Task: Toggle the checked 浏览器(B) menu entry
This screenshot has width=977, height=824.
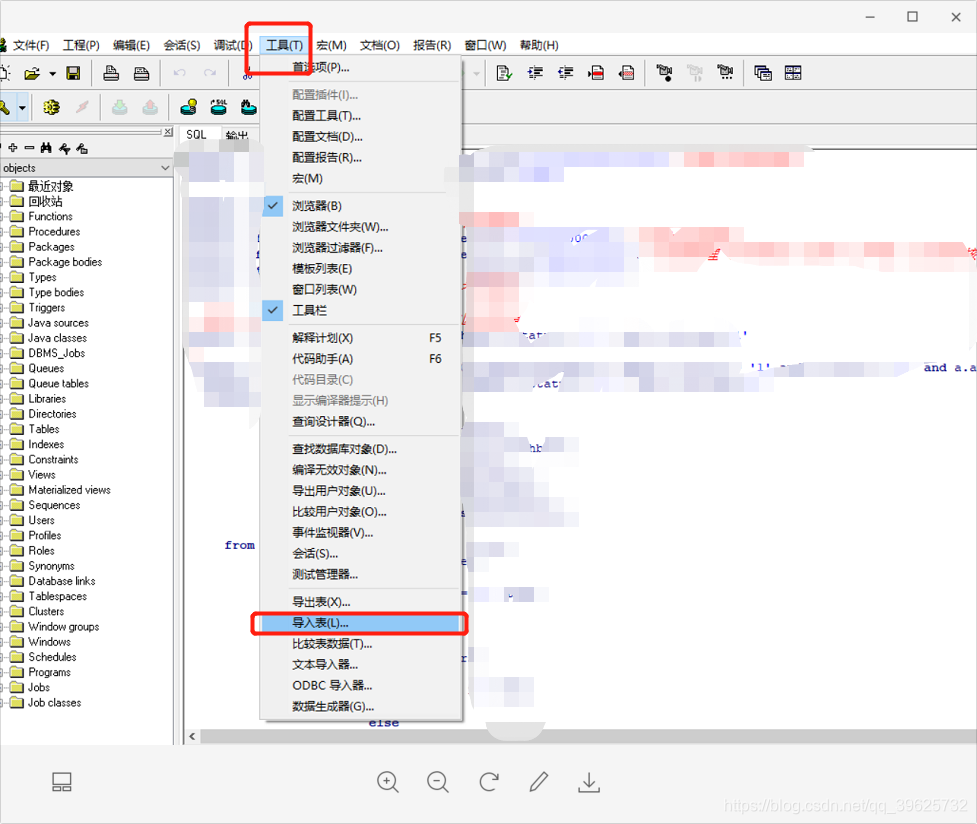Action: coord(361,206)
